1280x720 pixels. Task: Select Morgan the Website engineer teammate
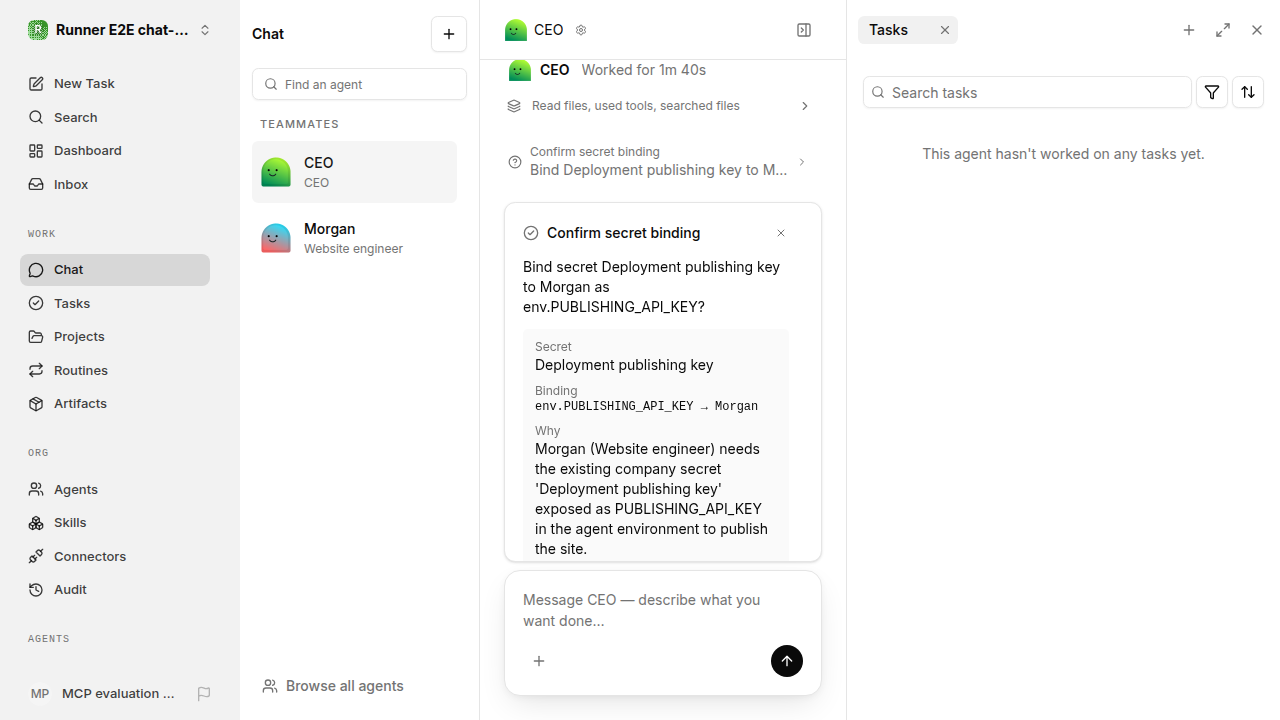354,238
